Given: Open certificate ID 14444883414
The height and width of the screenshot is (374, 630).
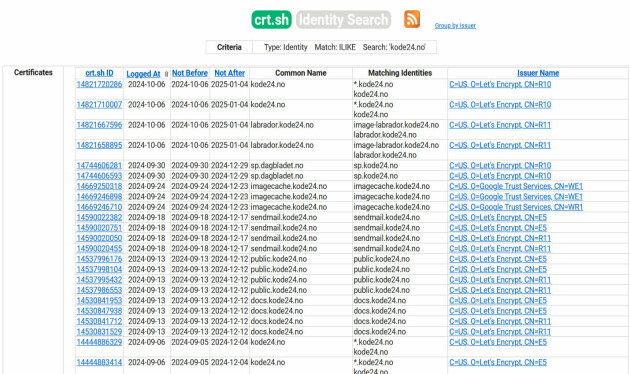Looking at the screenshot, I should point(99,362).
